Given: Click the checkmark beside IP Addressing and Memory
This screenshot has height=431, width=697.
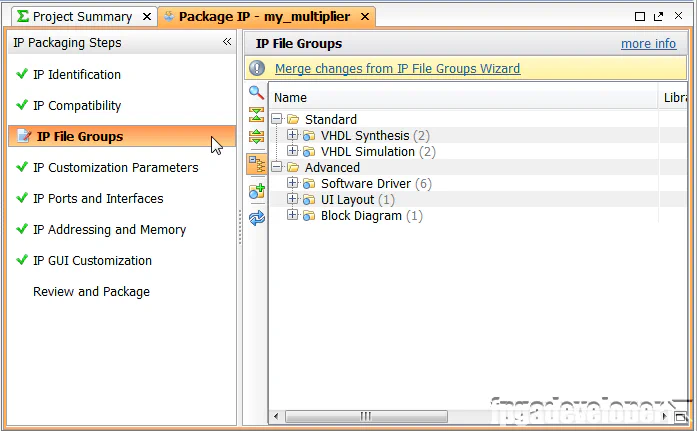Looking at the screenshot, I should pyautogui.click(x=22, y=228).
